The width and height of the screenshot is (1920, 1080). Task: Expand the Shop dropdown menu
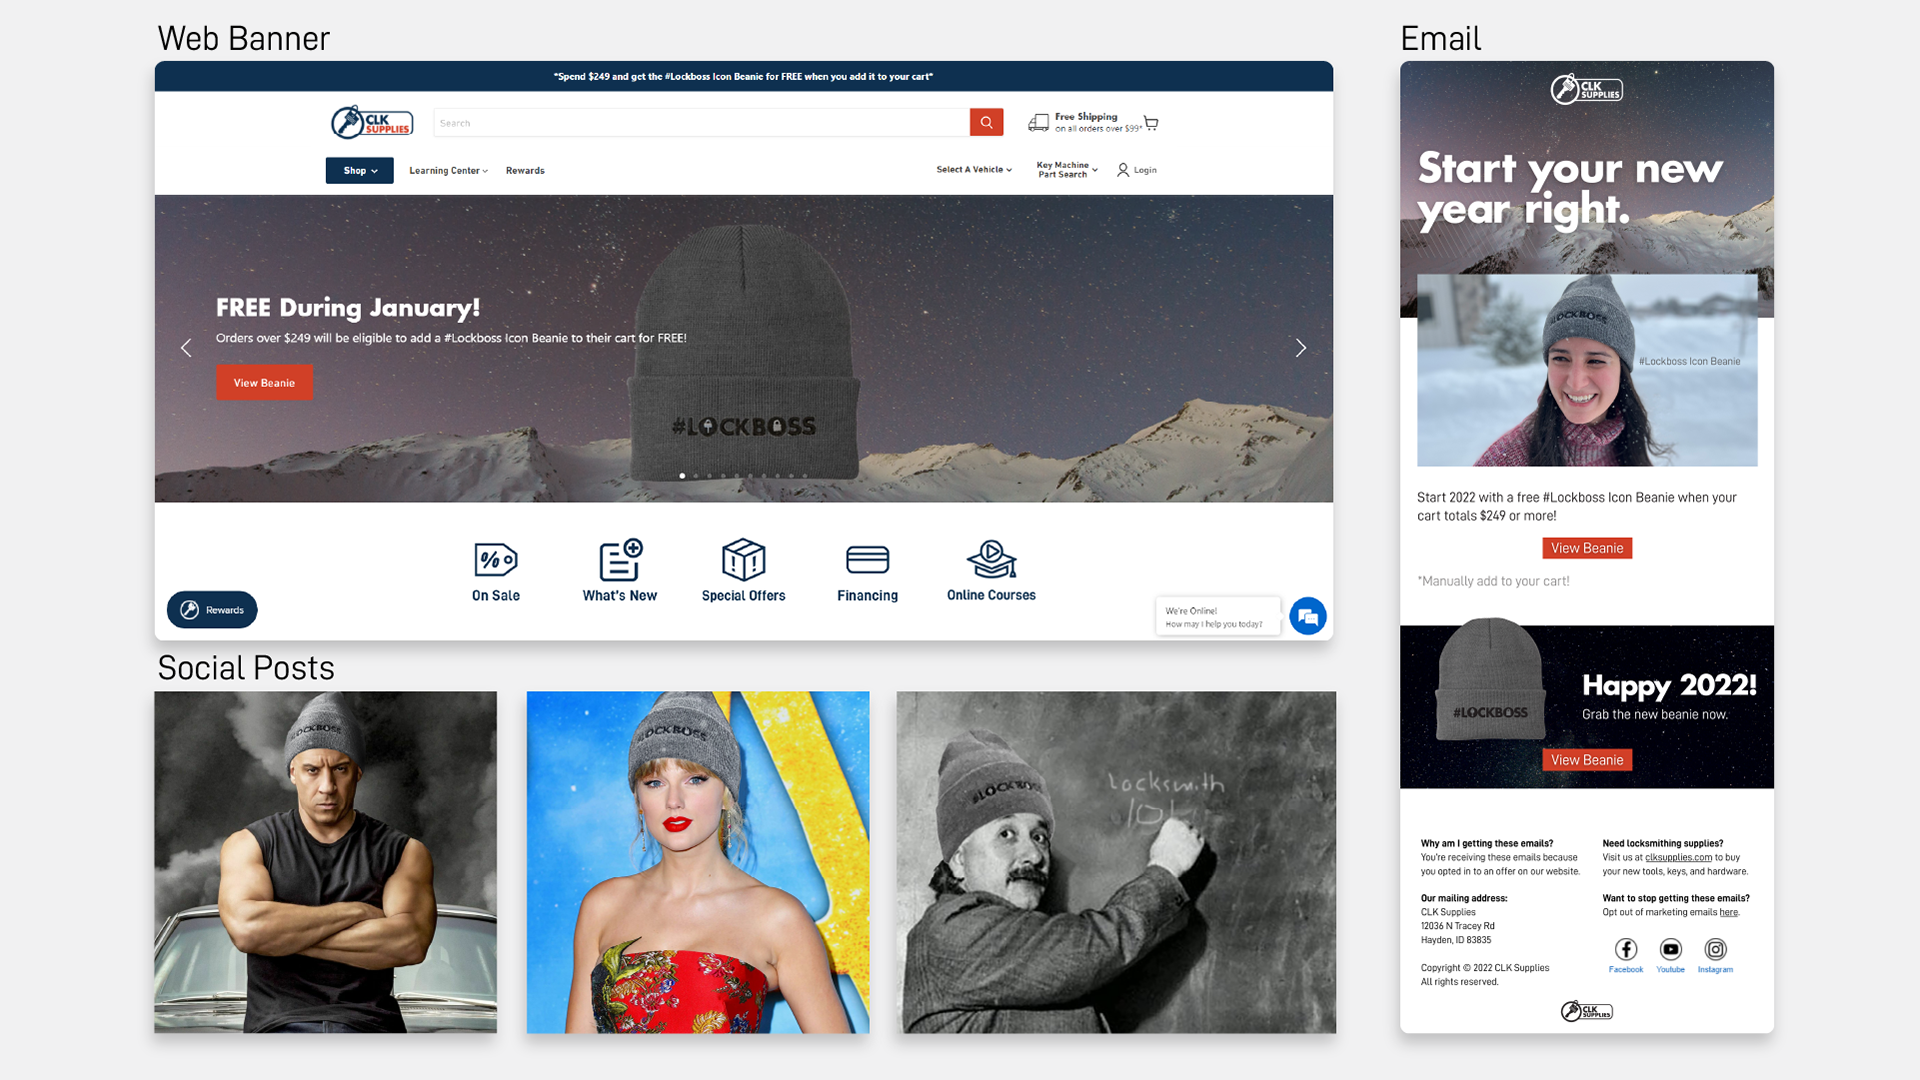[x=360, y=170]
